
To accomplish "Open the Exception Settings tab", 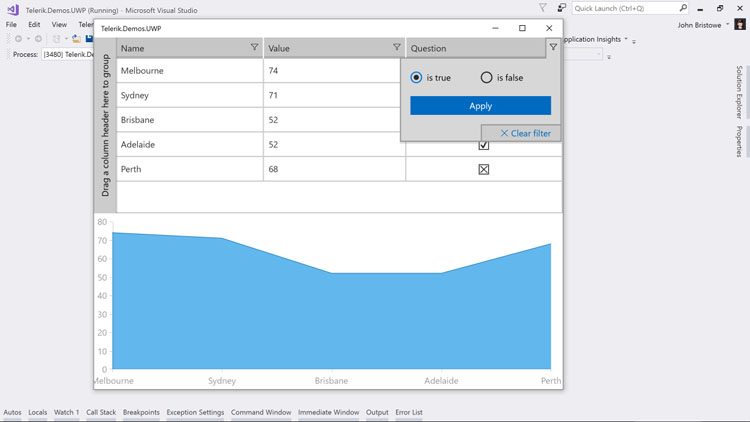I will 195,412.
